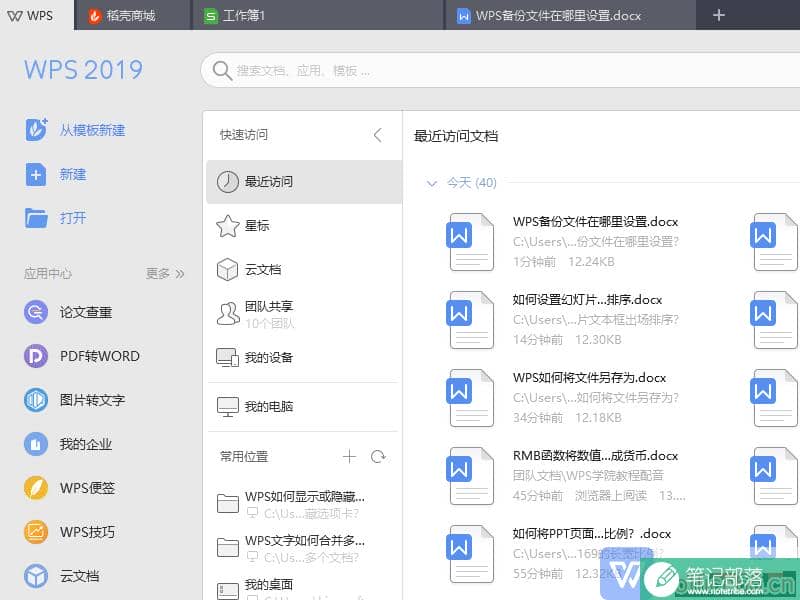Open folder WPS如何显示或隐藏...
800x600 pixels.
click(304, 504)
